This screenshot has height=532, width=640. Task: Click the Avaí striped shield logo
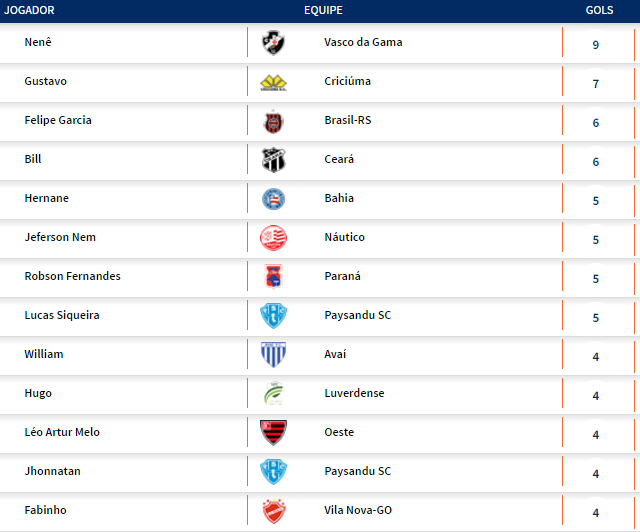click(x=273, y=355)
